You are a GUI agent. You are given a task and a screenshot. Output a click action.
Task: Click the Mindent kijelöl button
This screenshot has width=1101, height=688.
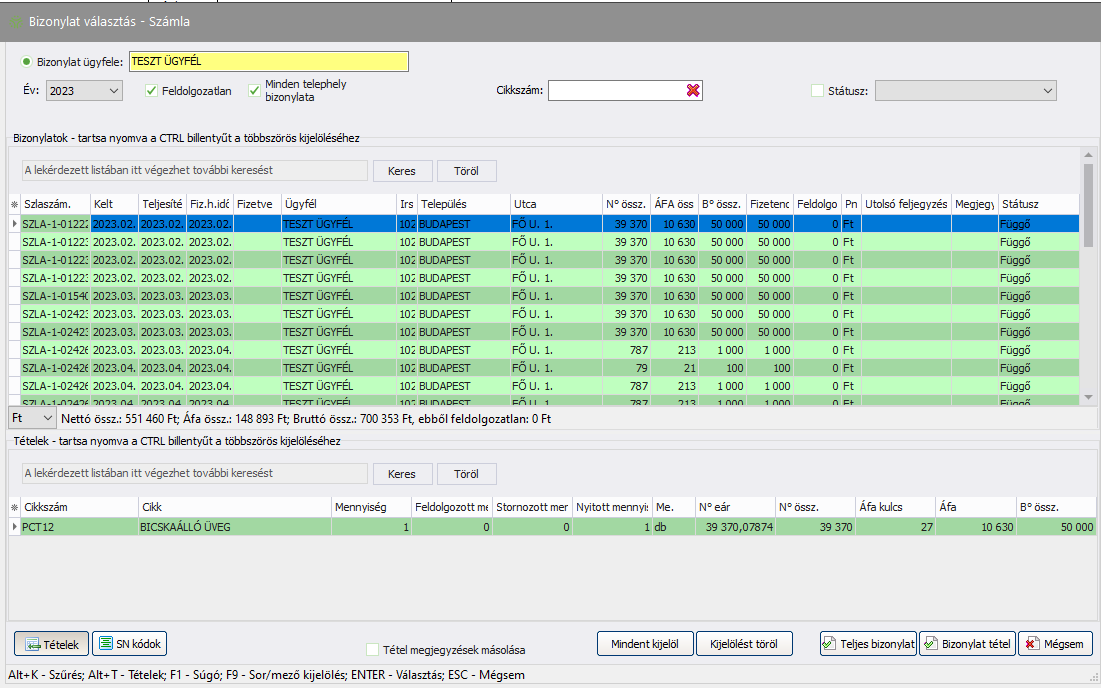pyautogui.click(x=644, y=644)
